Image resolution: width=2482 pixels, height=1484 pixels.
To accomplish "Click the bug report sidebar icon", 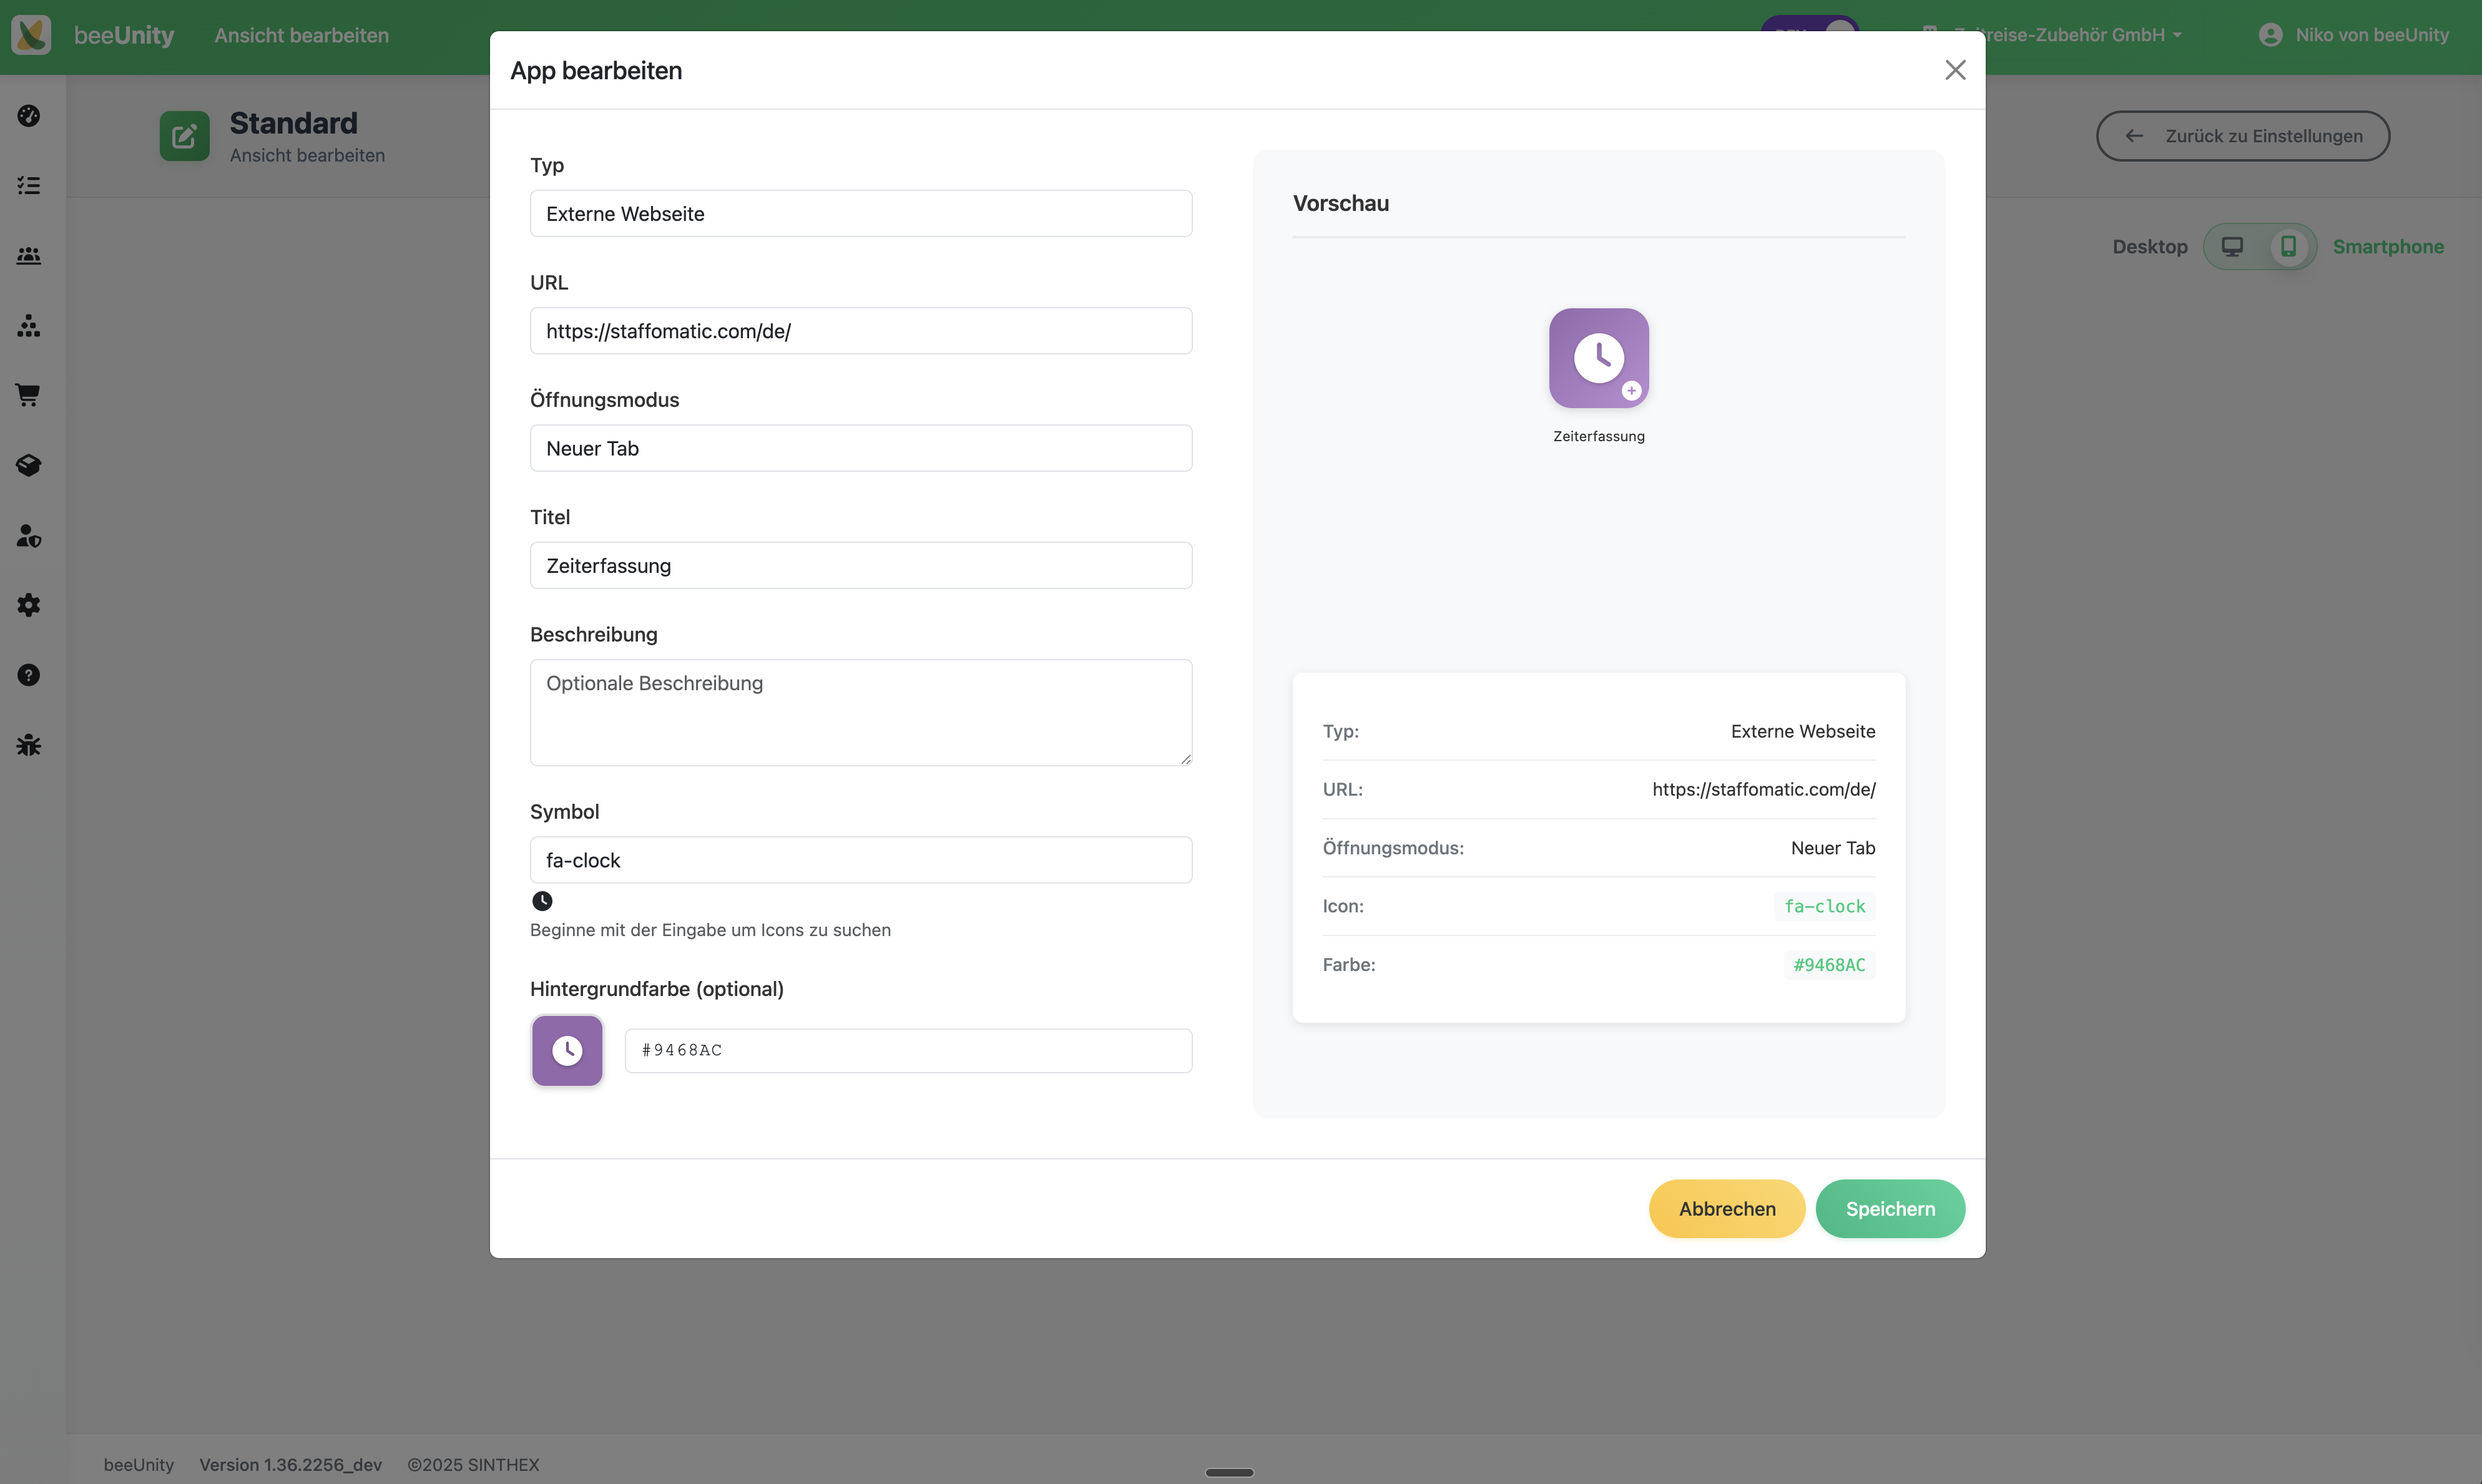I will point(29,745).
